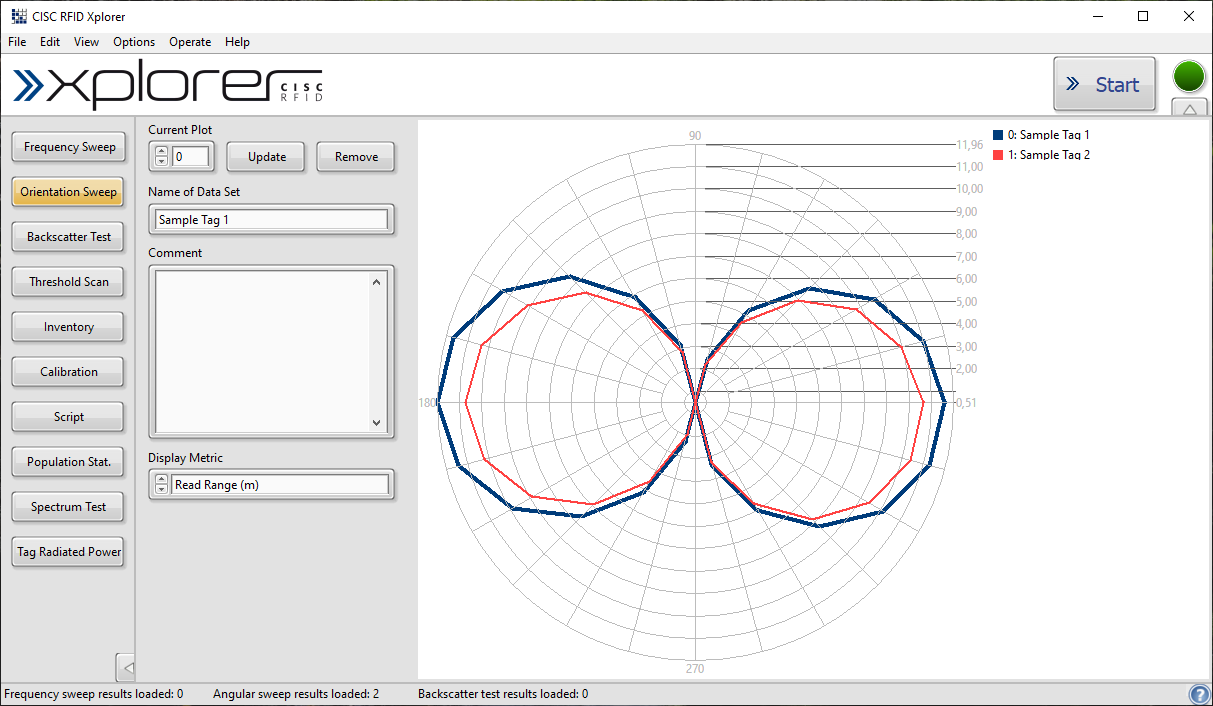Click the 0,51 axis minimum value

(x=965, y=403)
